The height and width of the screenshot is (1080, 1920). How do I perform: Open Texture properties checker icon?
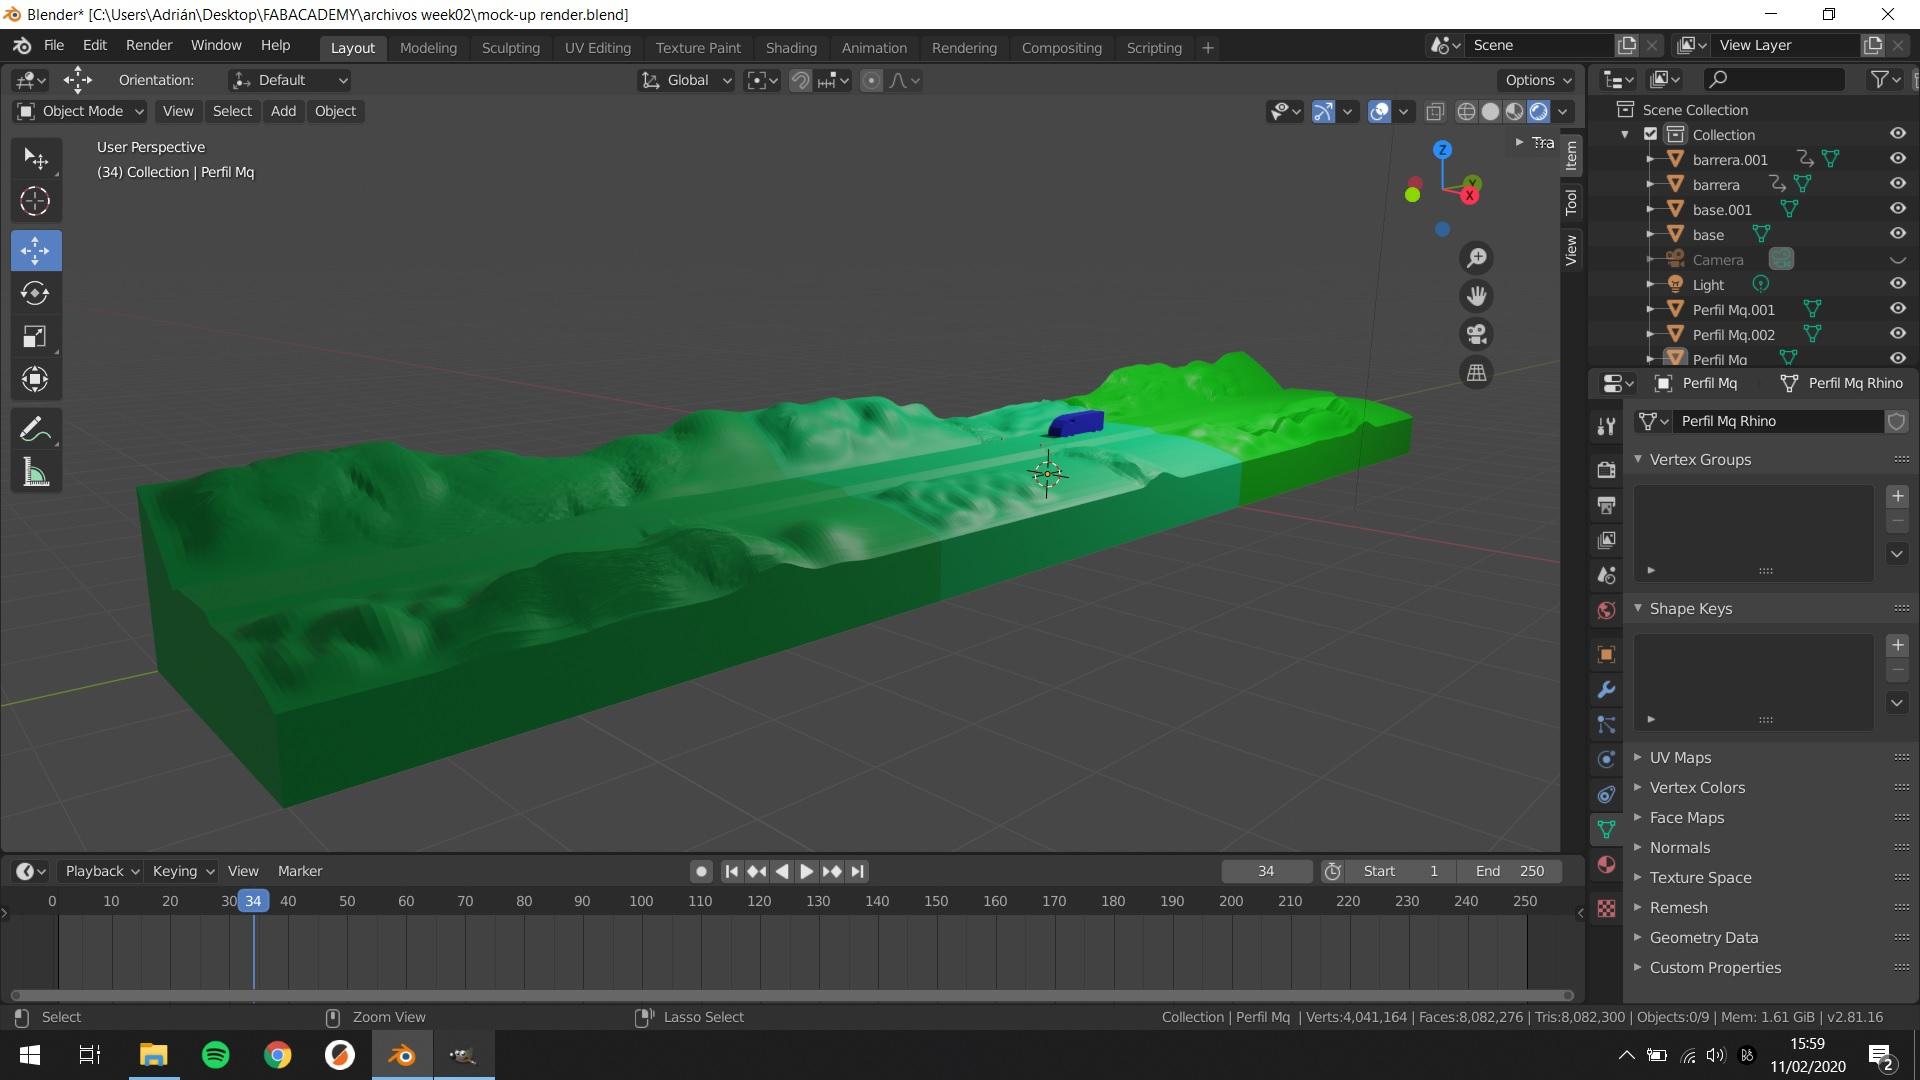tap(1606, 908)
